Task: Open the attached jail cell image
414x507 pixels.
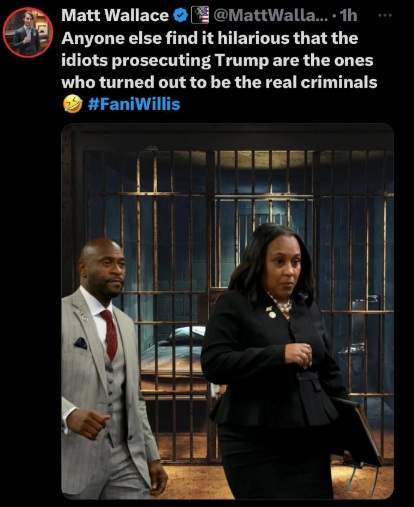Action: point(227,311)
